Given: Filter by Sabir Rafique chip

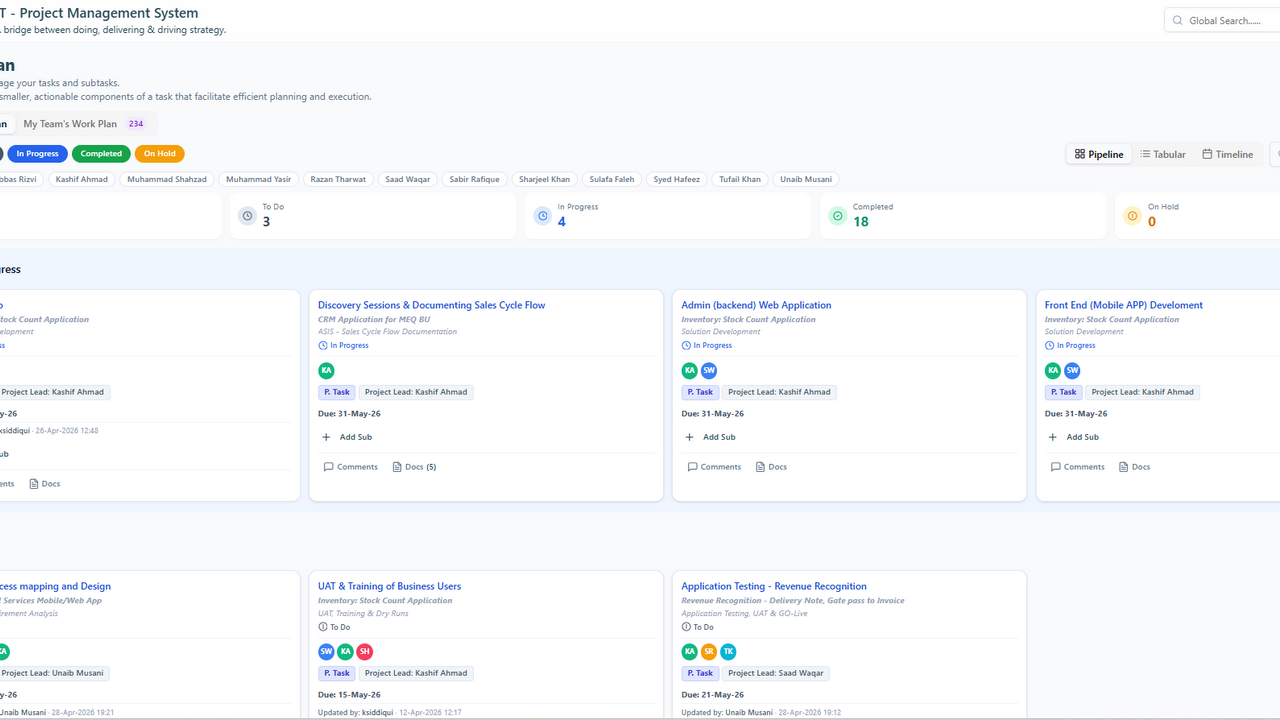Looking at the screenshot, I should 475,179.
